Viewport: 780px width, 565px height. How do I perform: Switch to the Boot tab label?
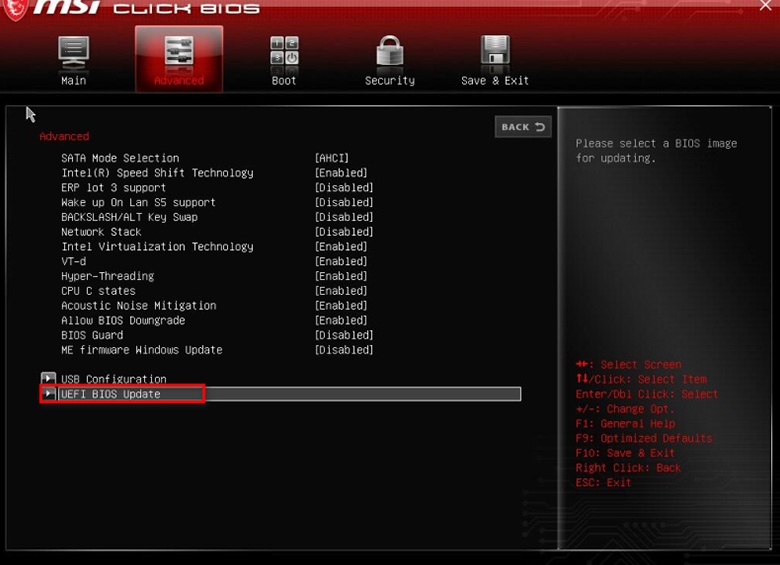click(x=284, y=81)
